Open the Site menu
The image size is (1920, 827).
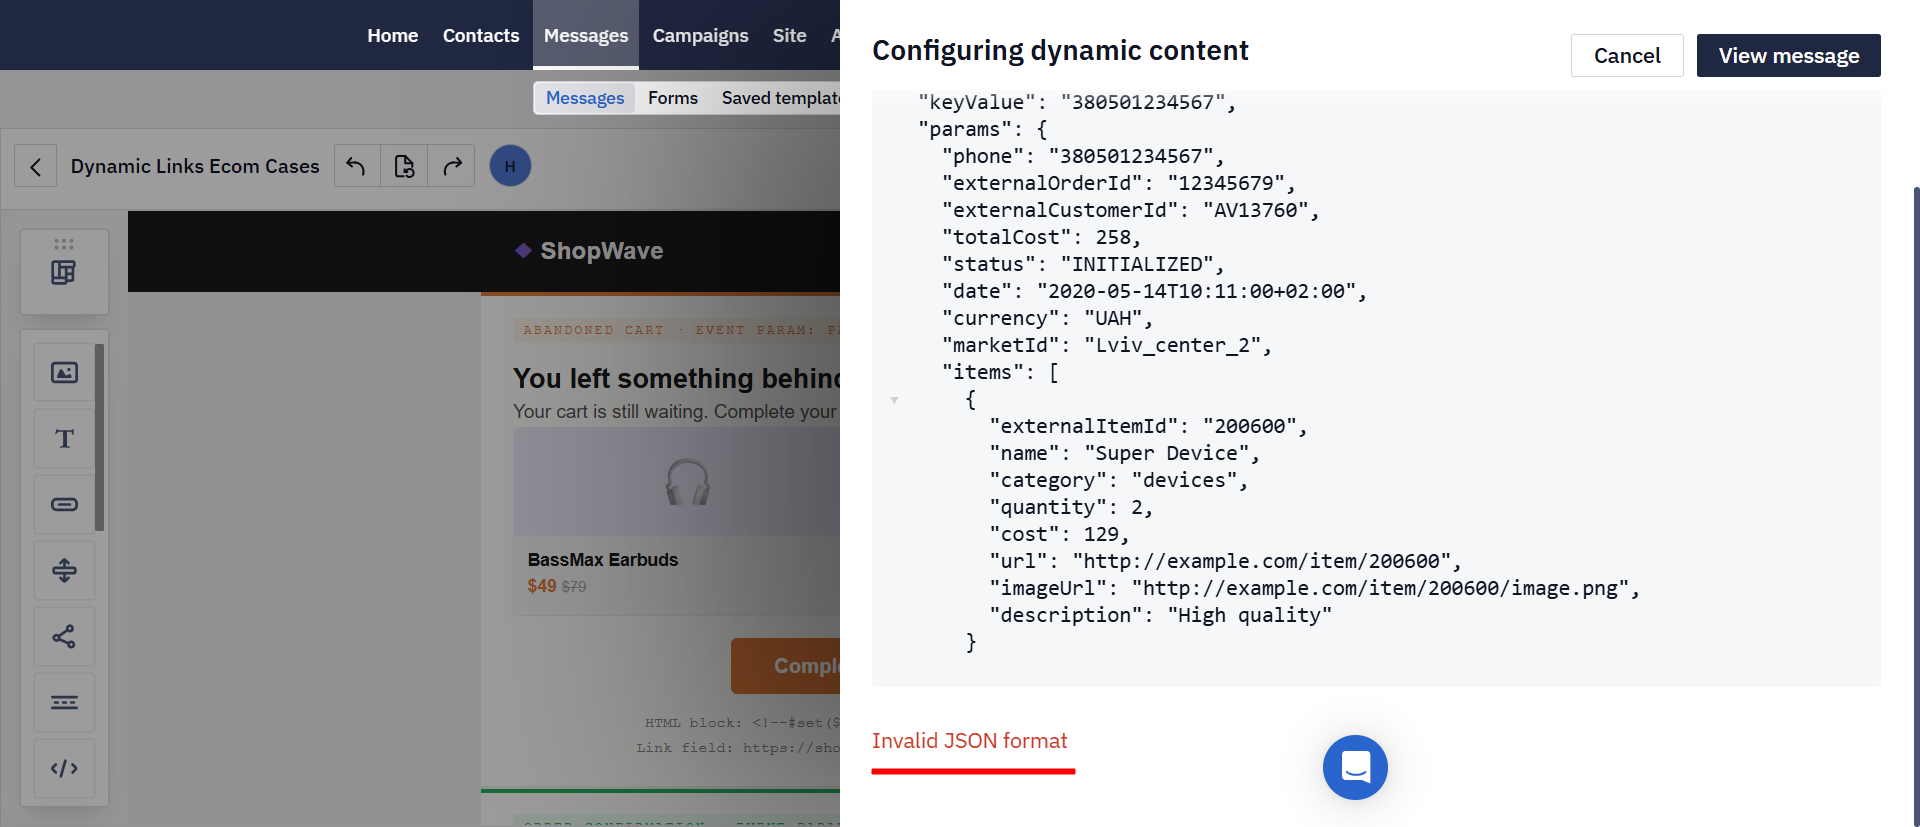(x=789, y=35)
